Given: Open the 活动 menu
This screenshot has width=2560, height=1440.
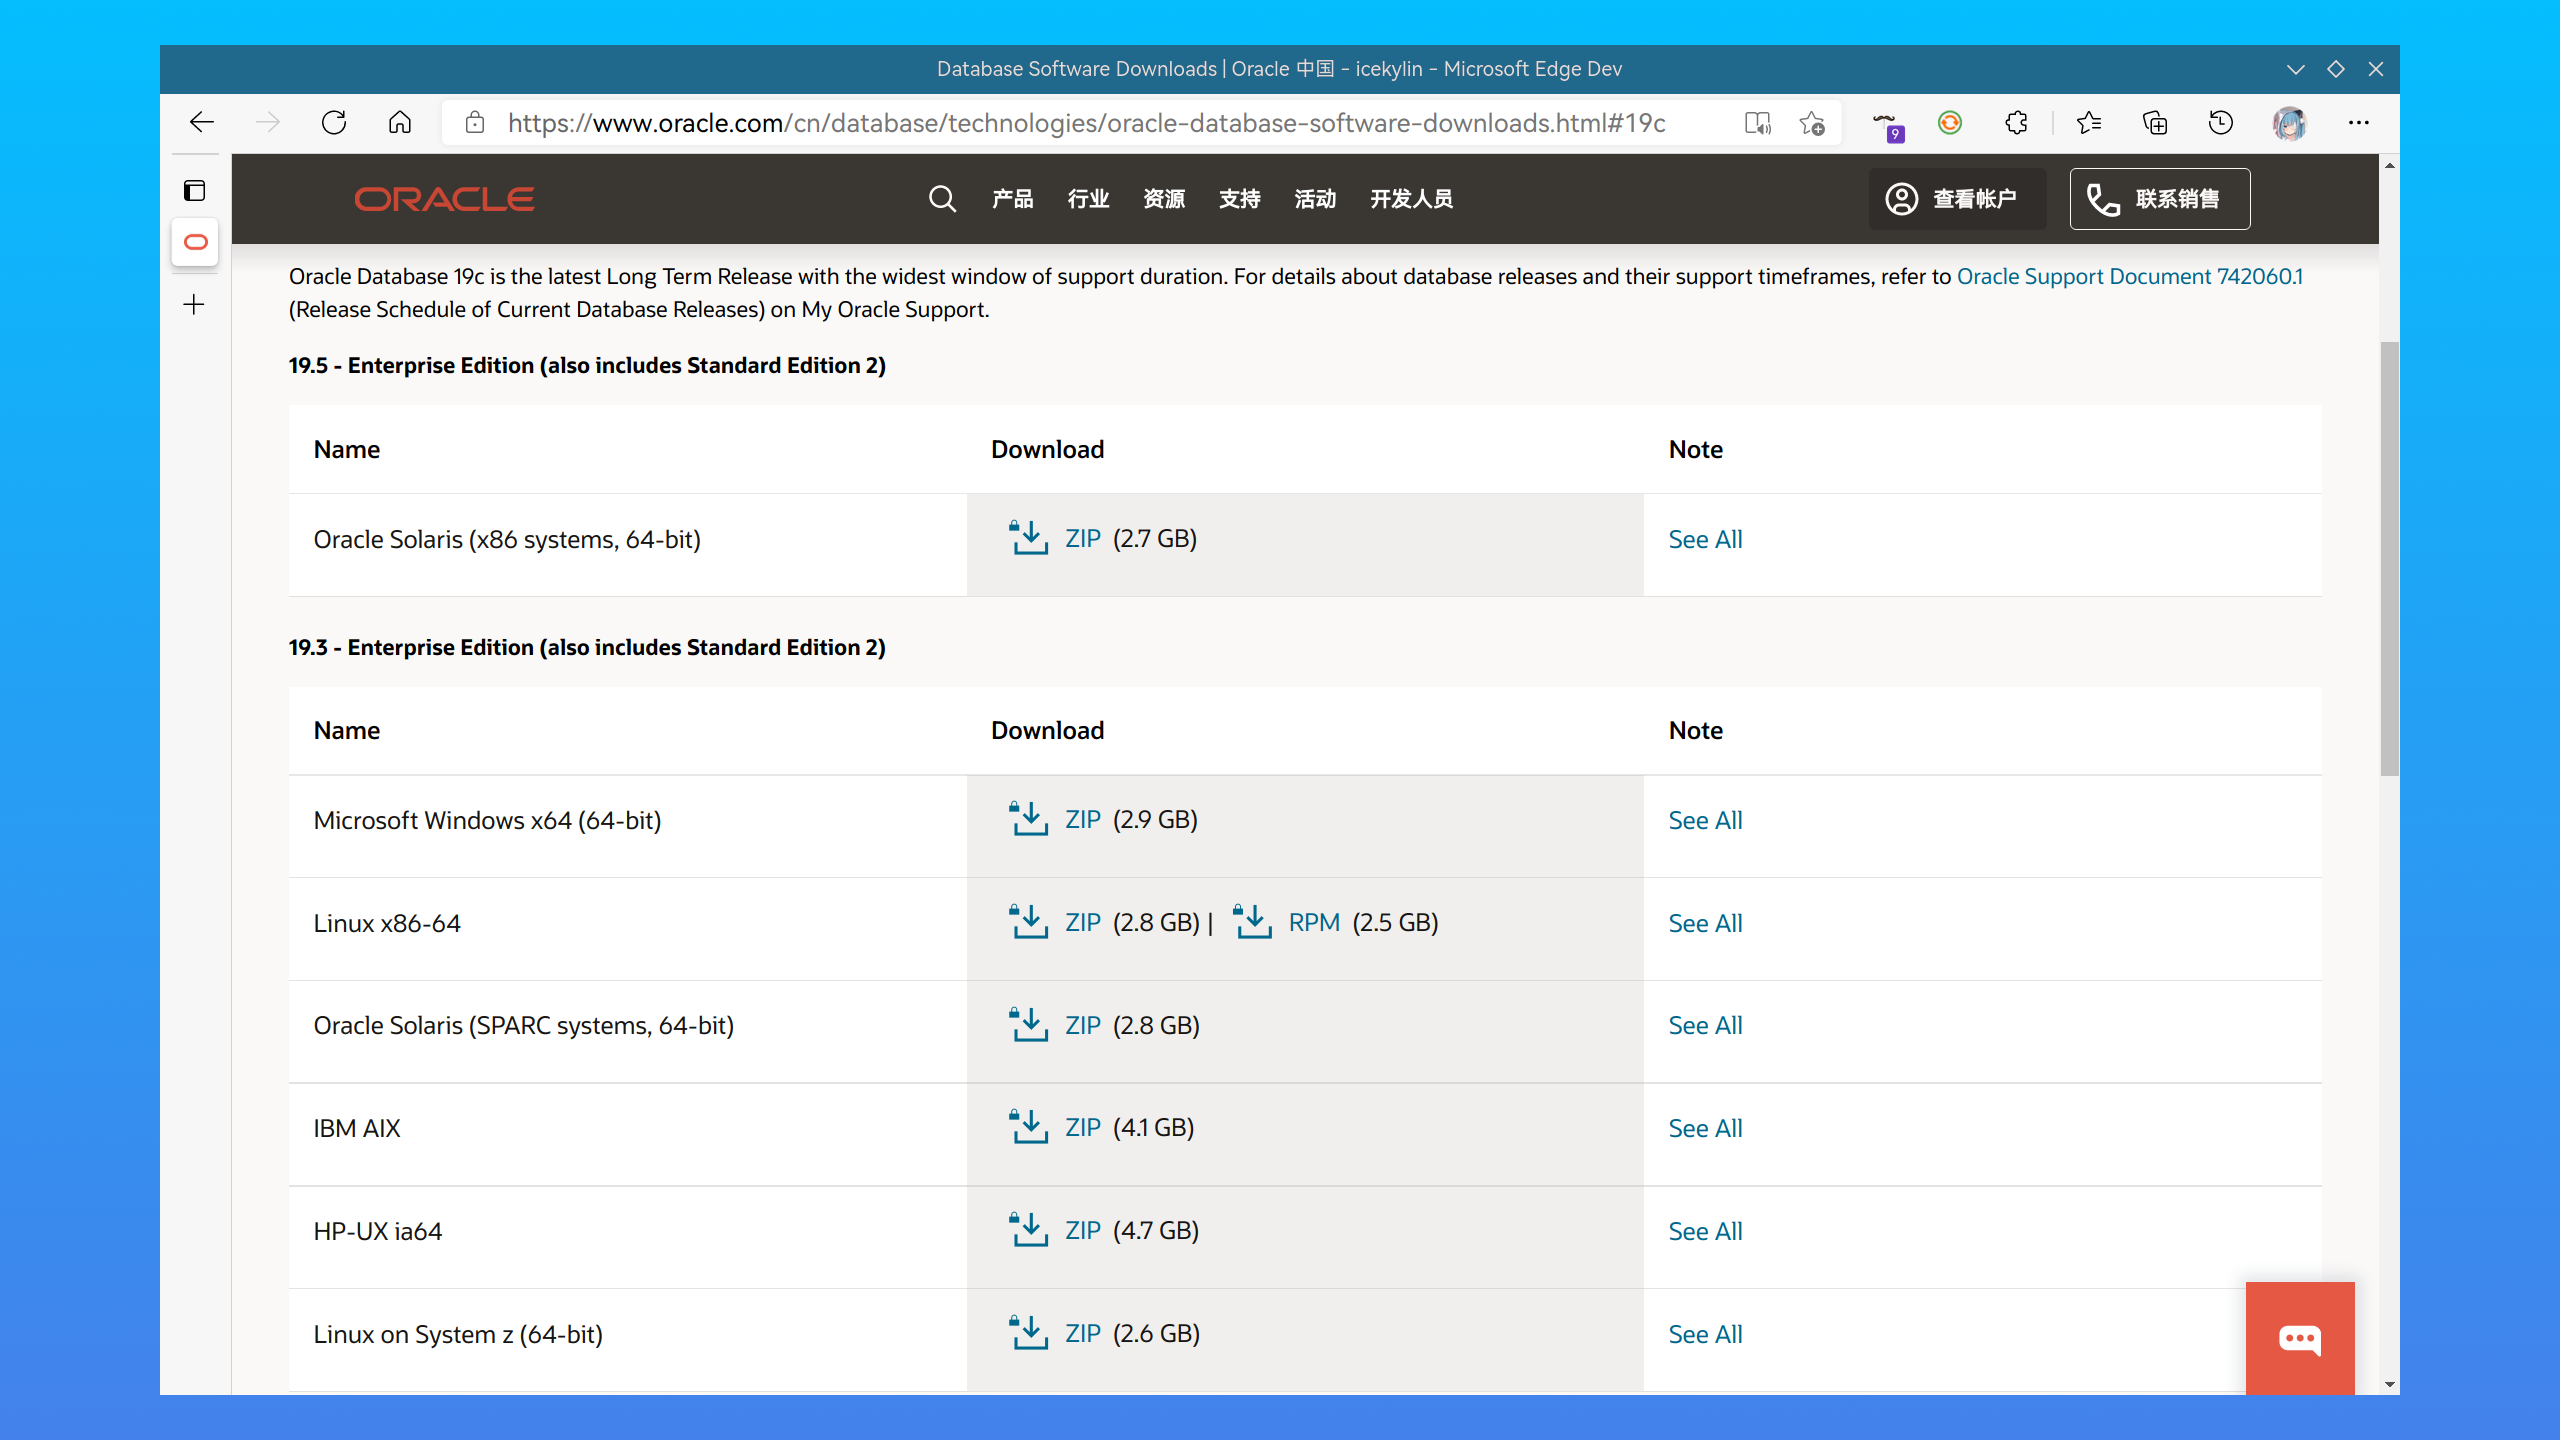Looking at the screenshot, I should tap(1315, 199).
